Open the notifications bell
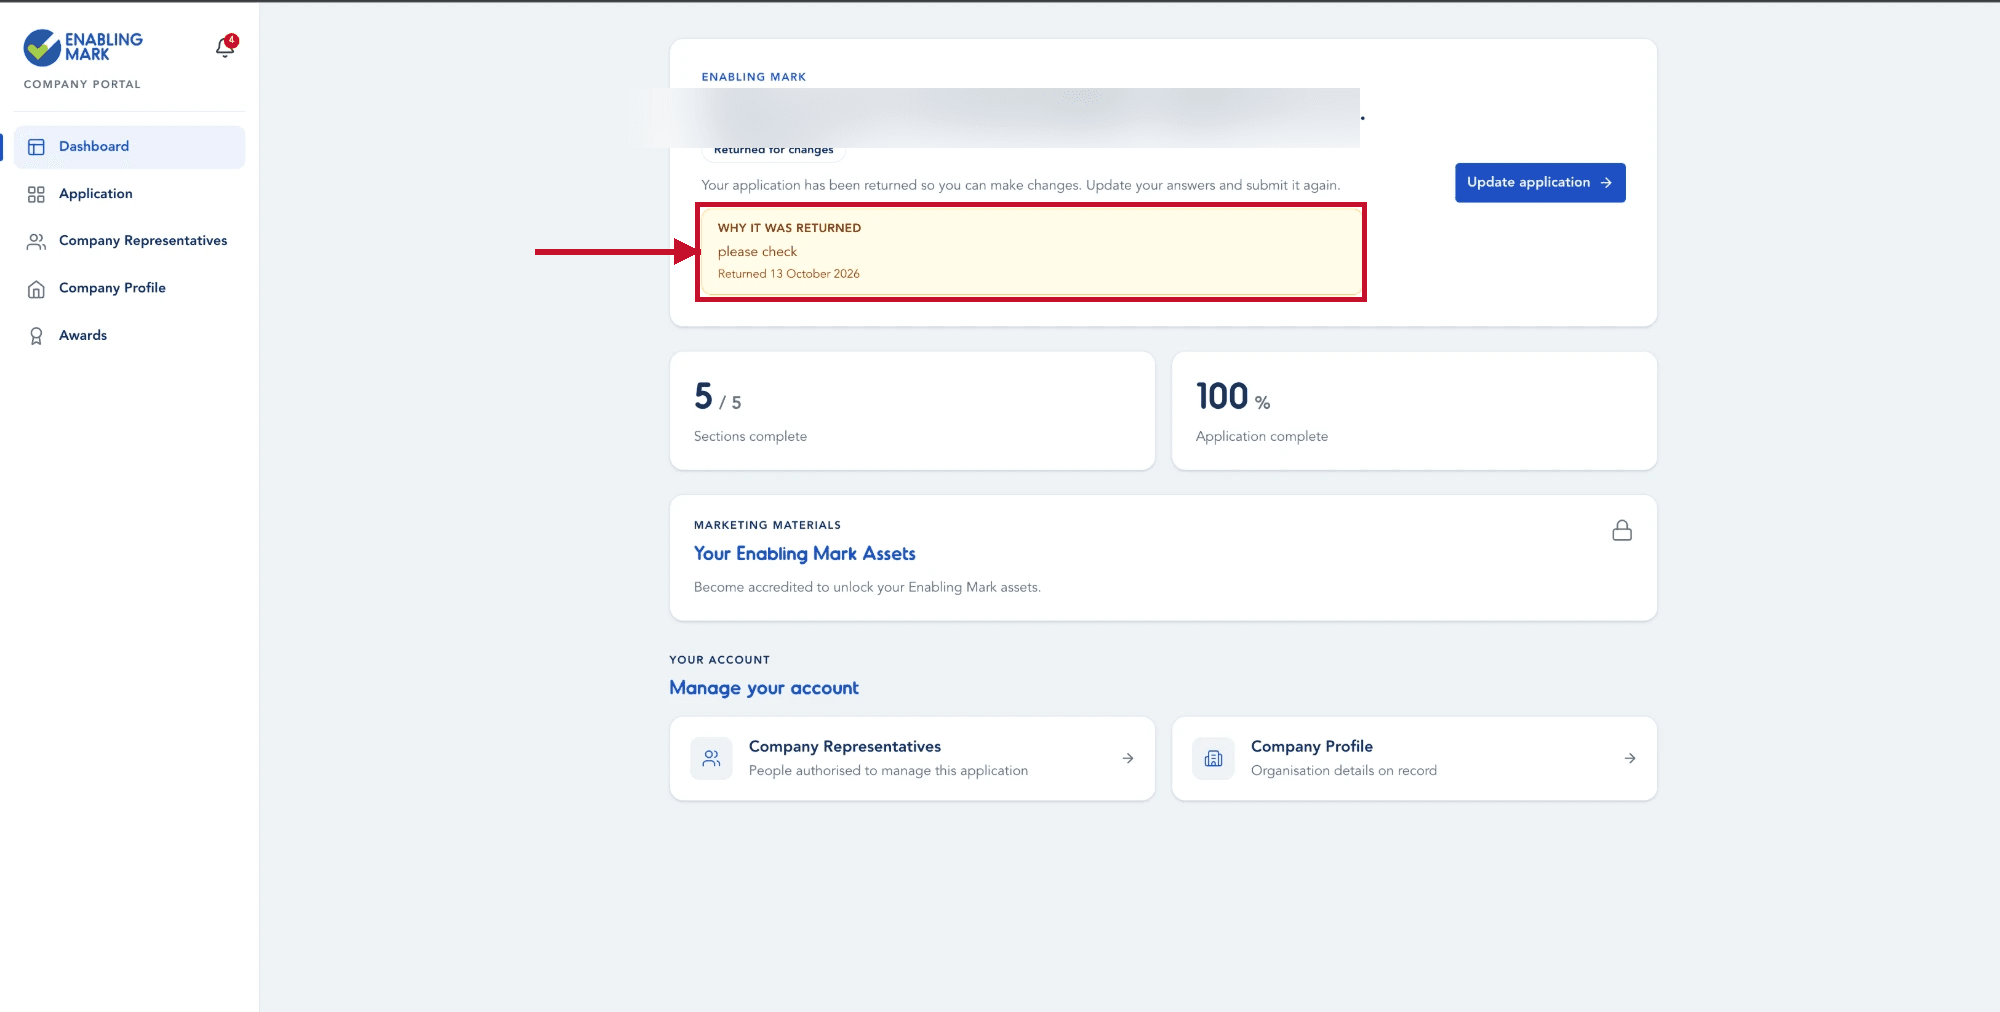The image size is (2000, 1012). coord(225,47)
